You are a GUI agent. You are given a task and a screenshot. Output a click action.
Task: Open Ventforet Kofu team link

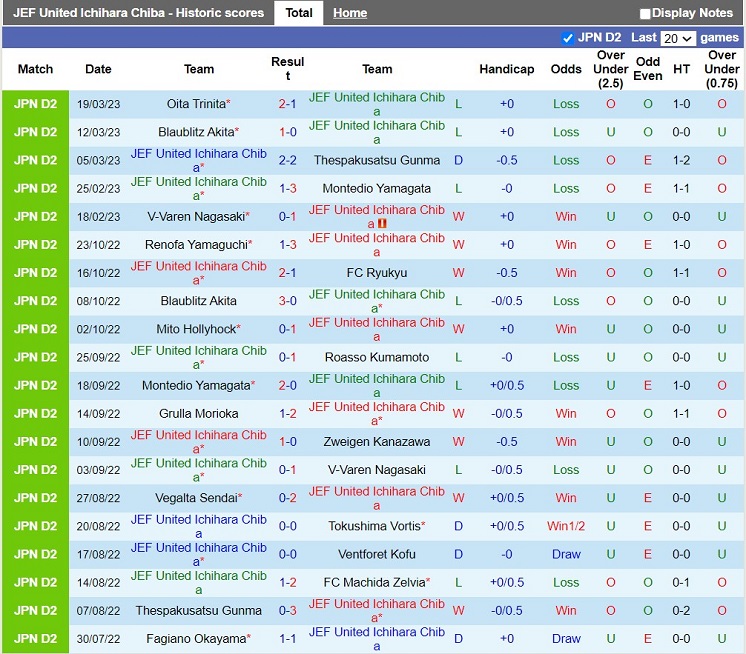click(377, 554)
